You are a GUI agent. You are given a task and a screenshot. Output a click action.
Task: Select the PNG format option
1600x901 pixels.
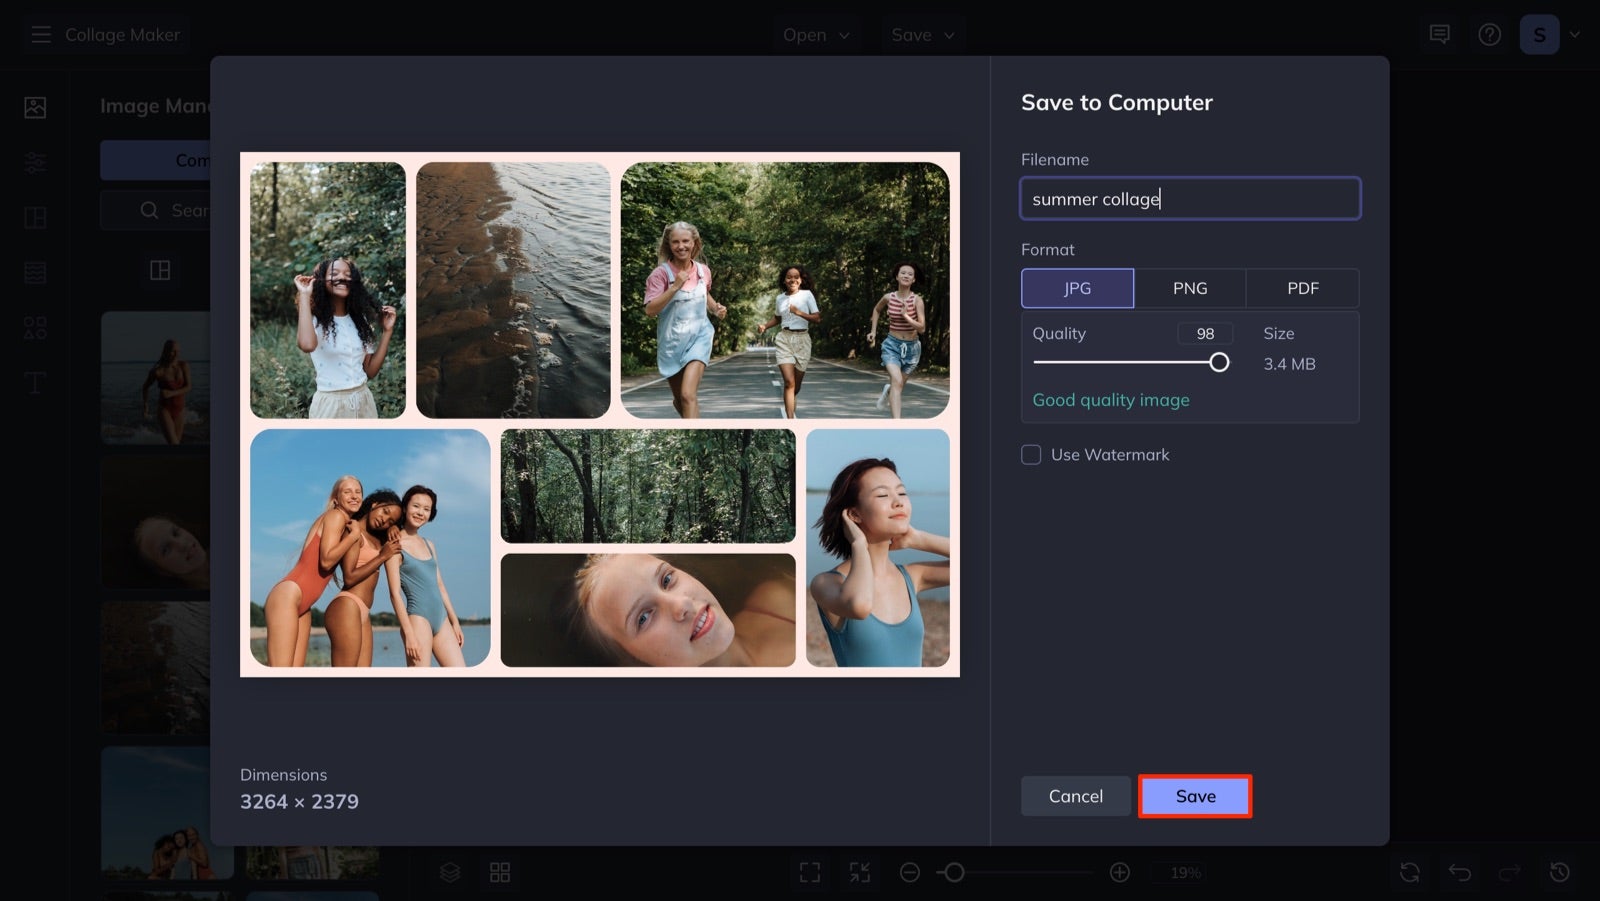click(x=1190, y=288)
